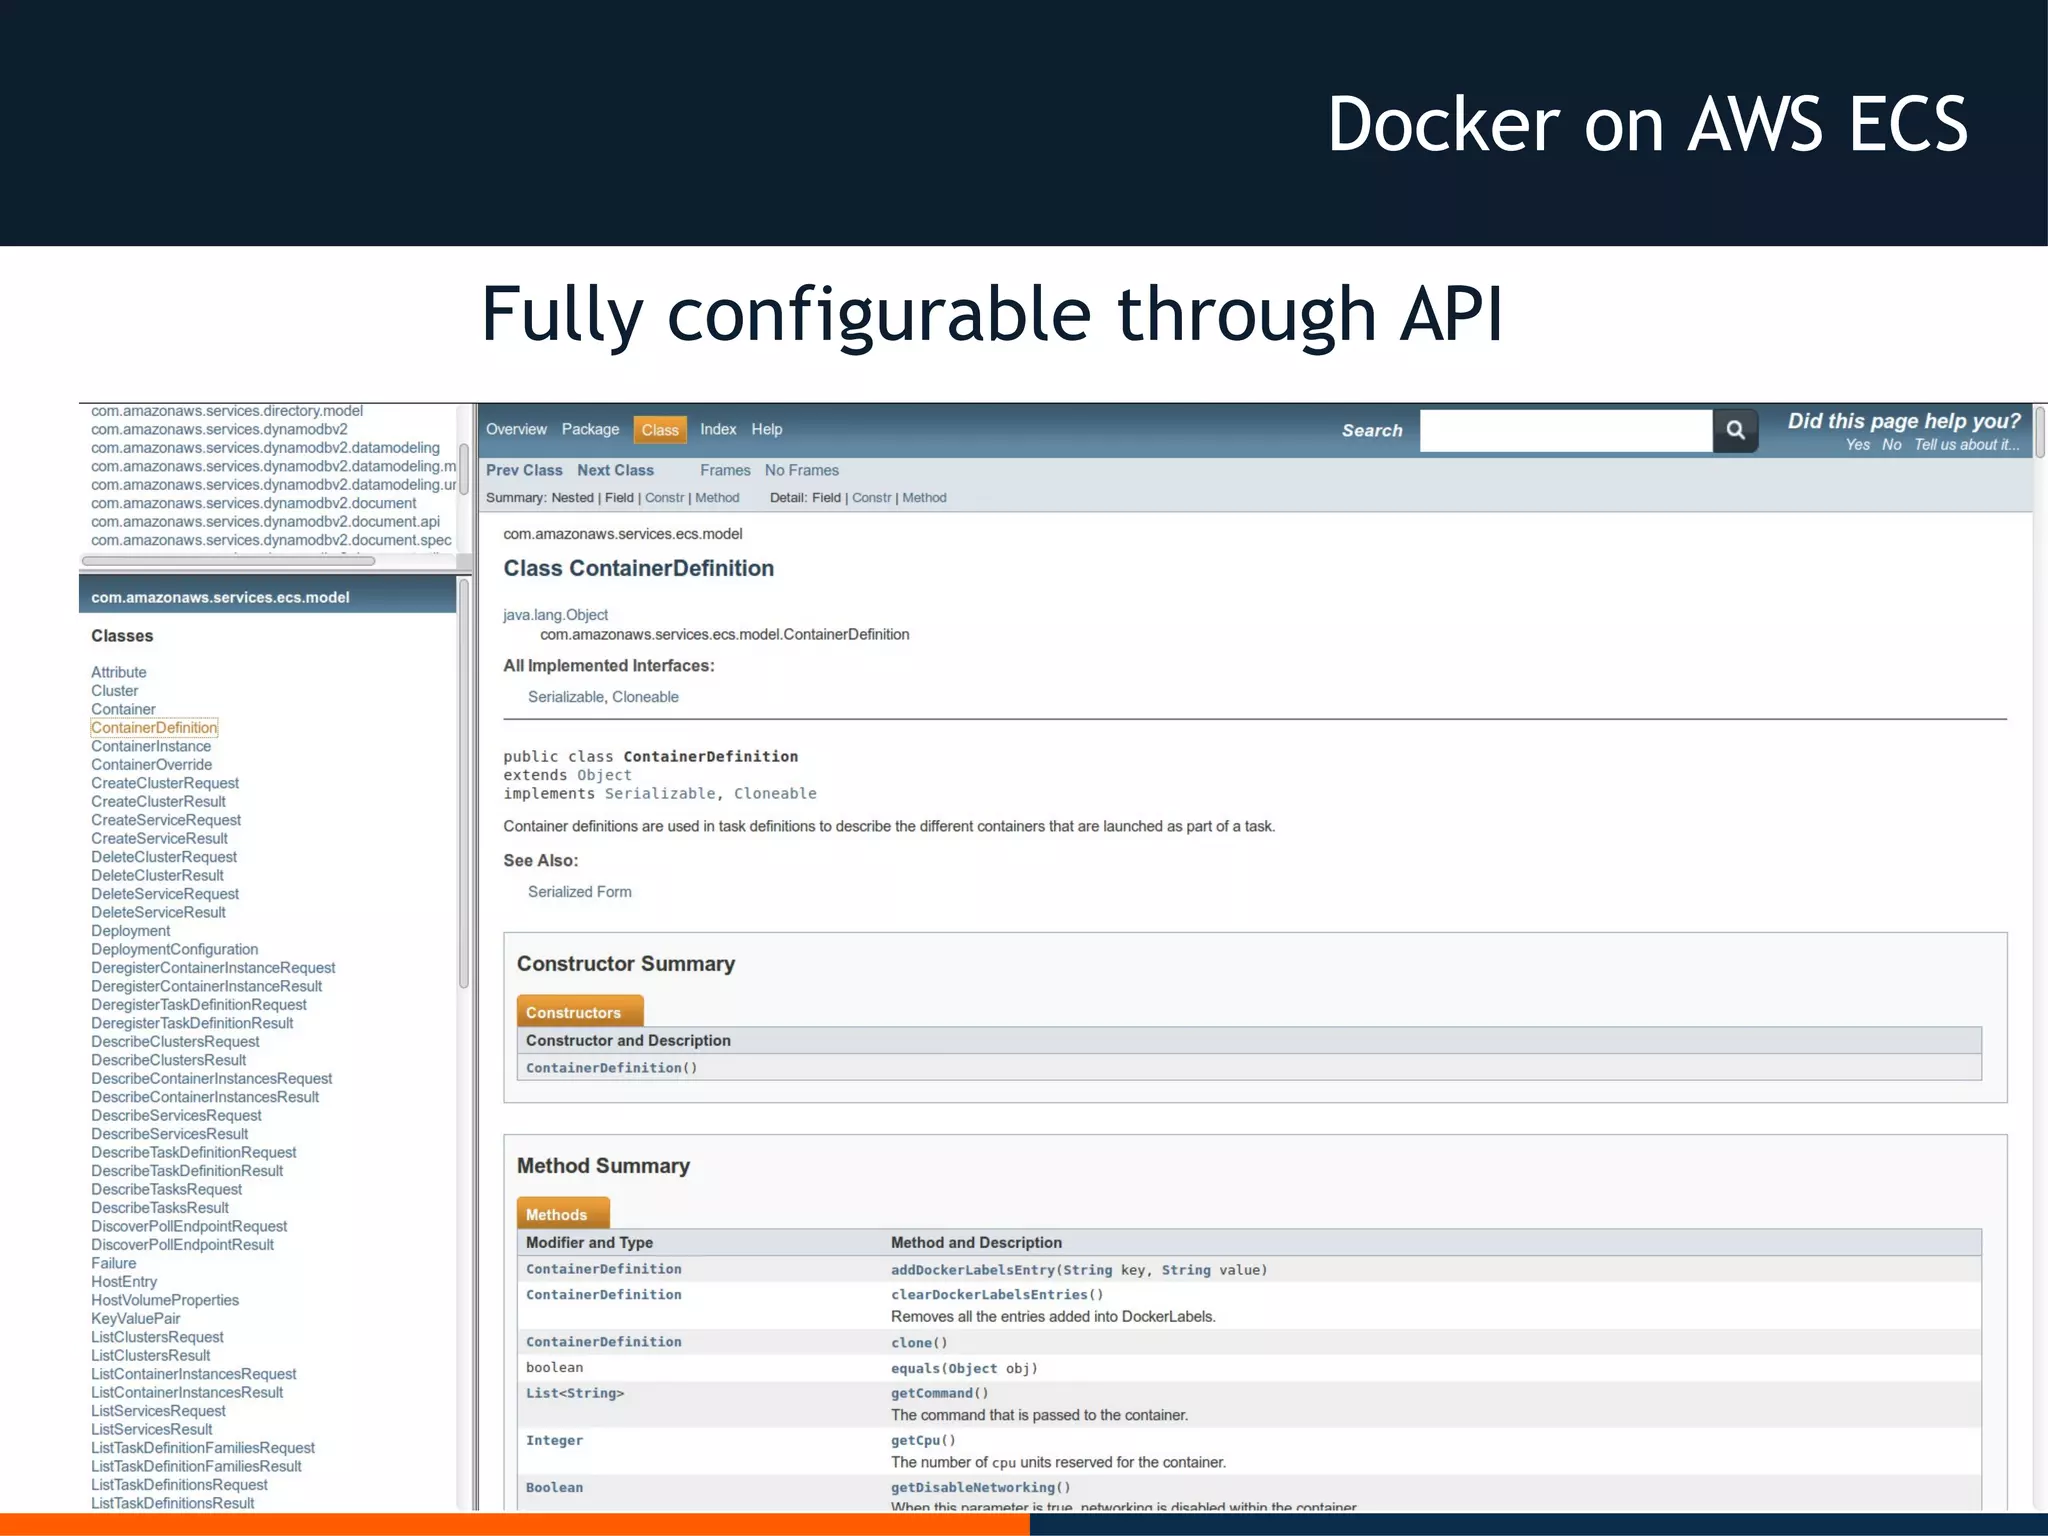Open com.amazonaws.services.dynamodbv2 package
This screenshot has width=2048, height=1536.
pyautogui.click(x=219, y=430)
